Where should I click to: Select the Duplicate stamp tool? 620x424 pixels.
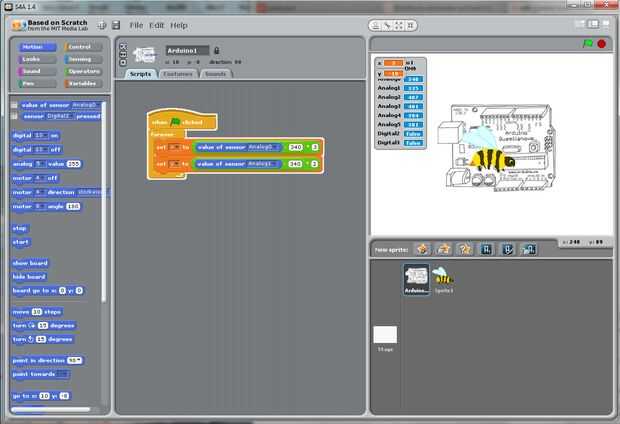(376, 26)
